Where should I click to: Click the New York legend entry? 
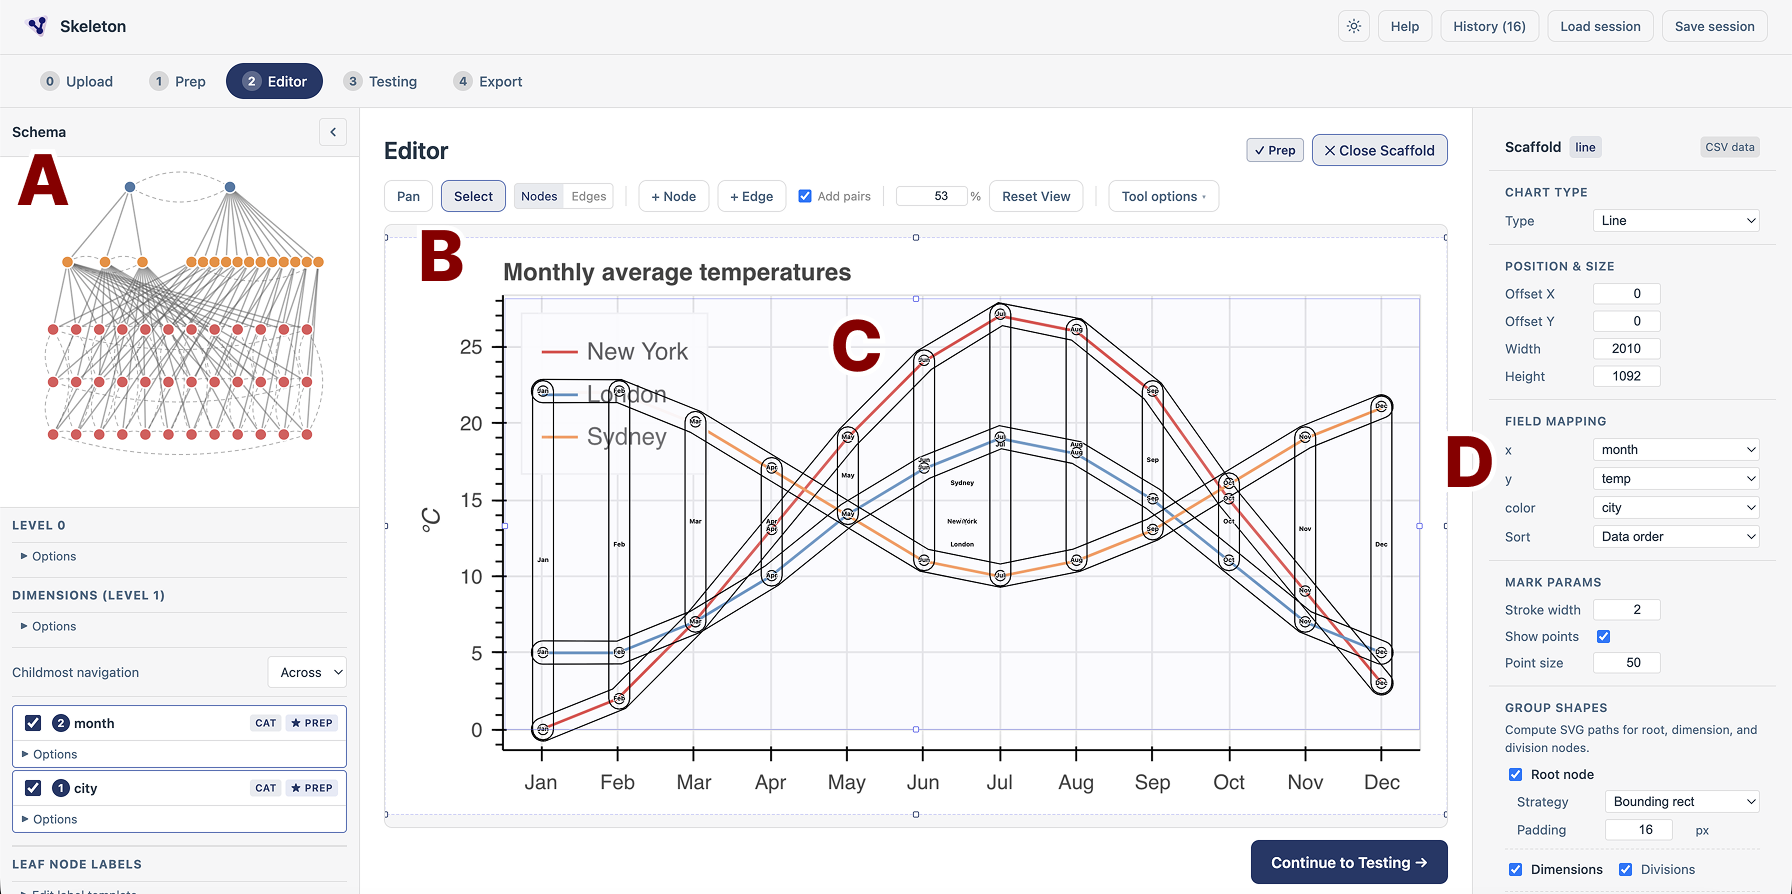pyautogui.click(x=615, y=352)
